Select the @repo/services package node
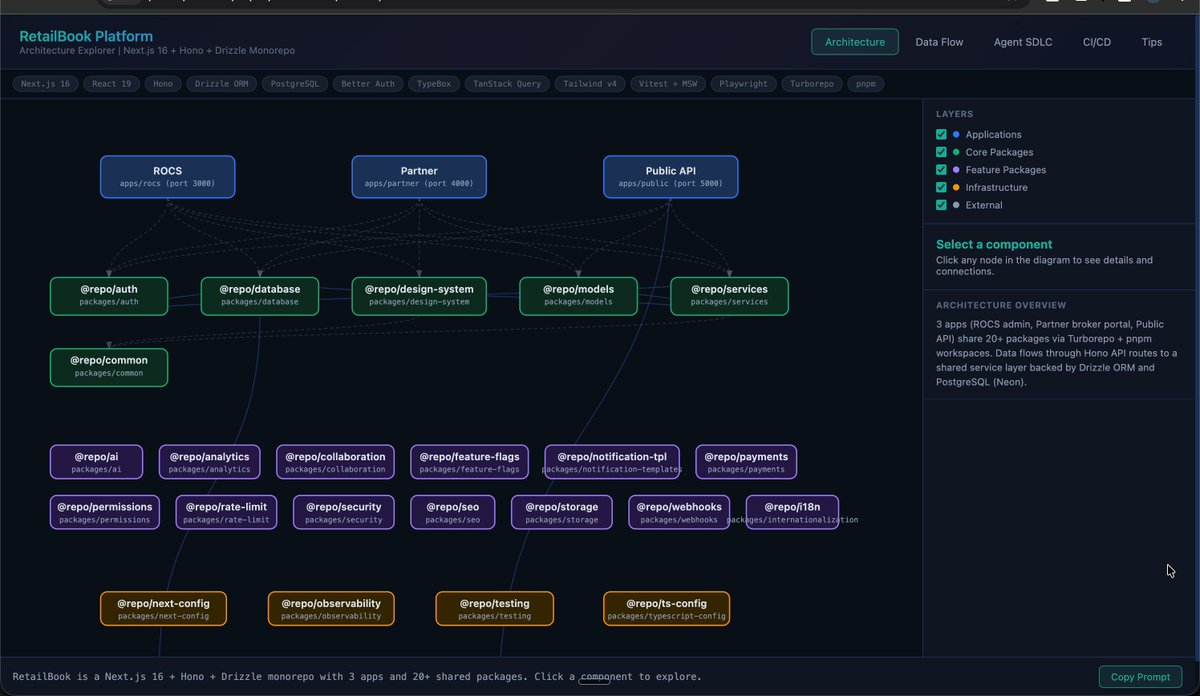1200x696 pixels. 729,295
